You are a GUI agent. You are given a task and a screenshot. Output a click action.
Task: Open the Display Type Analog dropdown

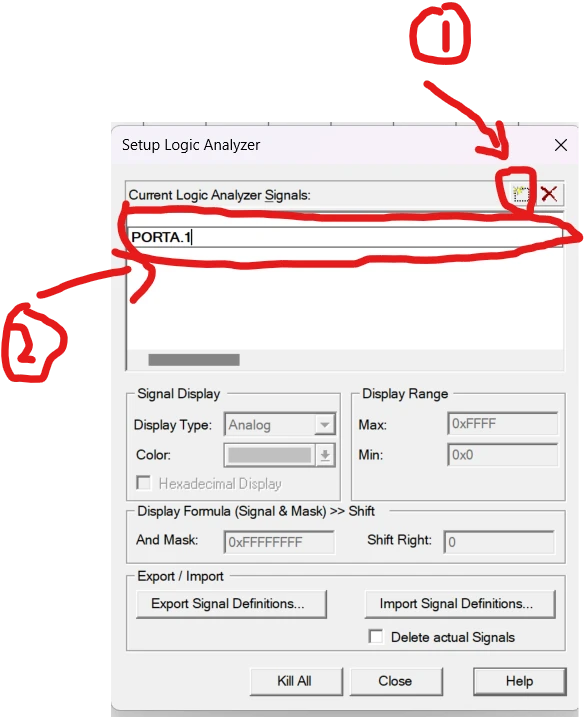click(x=280, y=425)
